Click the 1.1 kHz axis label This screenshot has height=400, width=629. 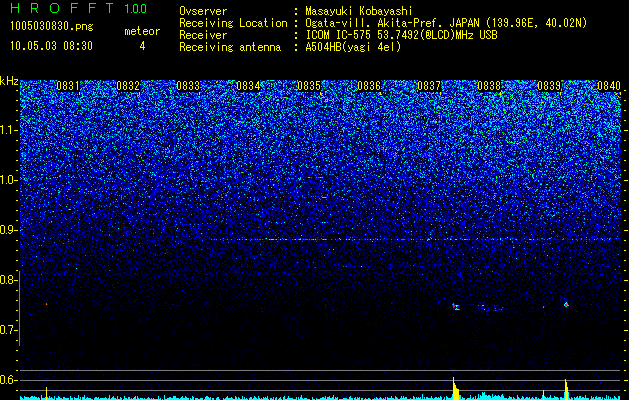click(8, 130)
